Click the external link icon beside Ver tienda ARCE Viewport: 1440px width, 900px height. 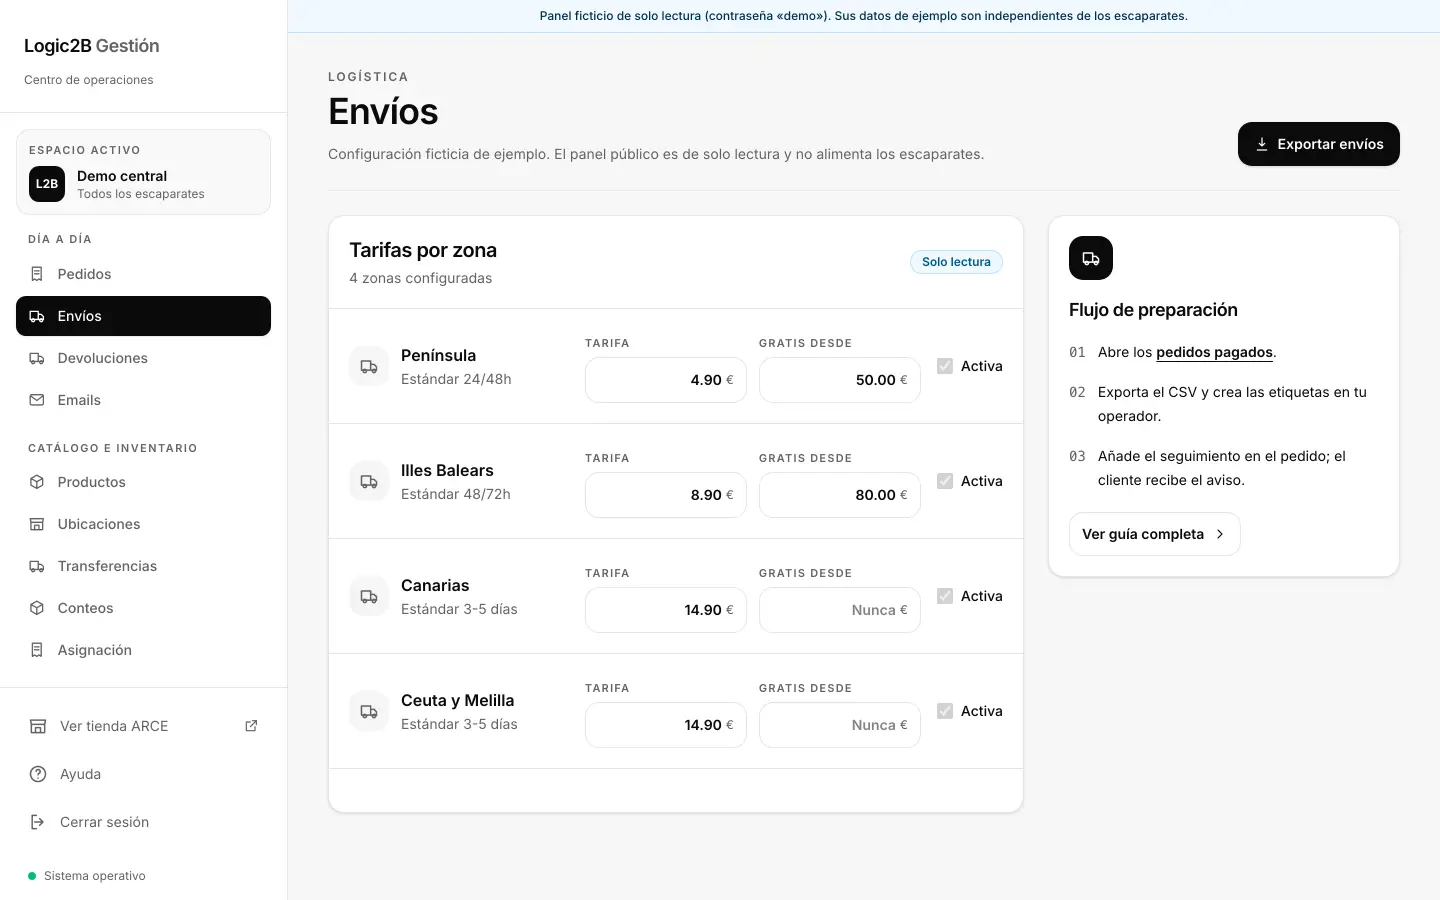(x=251, y=726)
